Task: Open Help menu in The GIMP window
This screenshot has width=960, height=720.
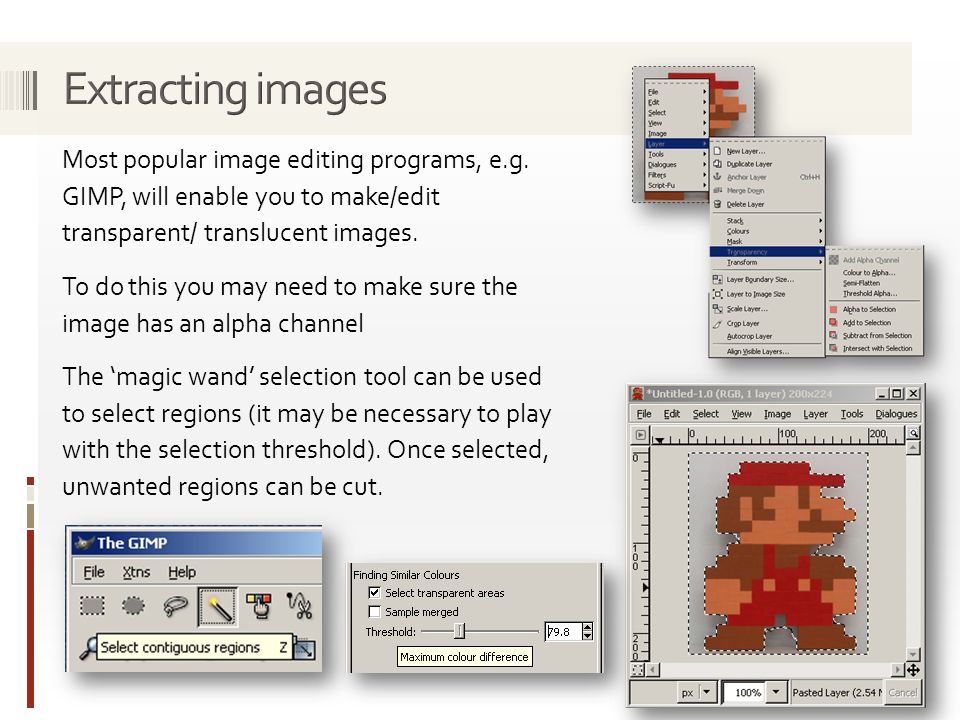Action: tap(182, 572)
